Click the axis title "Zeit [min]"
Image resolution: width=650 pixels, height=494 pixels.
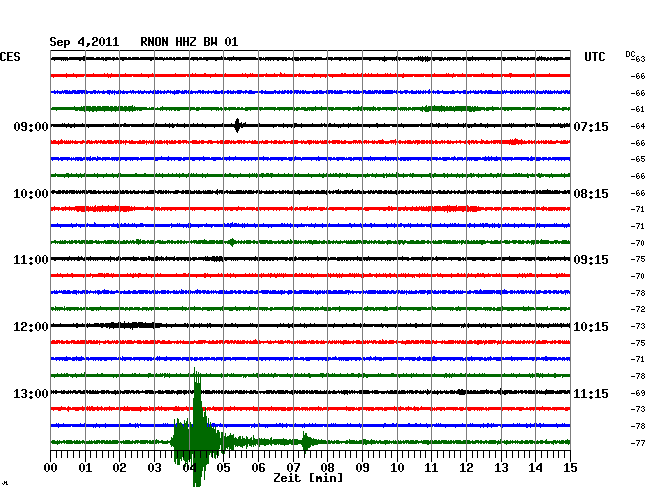click(308, 478)
